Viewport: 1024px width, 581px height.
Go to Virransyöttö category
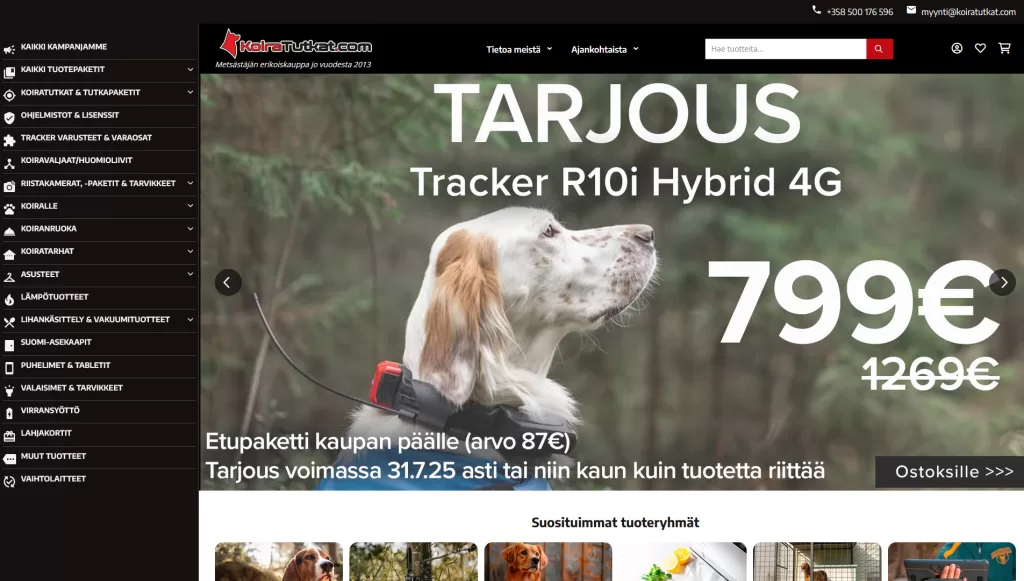(x=50, y=411)
